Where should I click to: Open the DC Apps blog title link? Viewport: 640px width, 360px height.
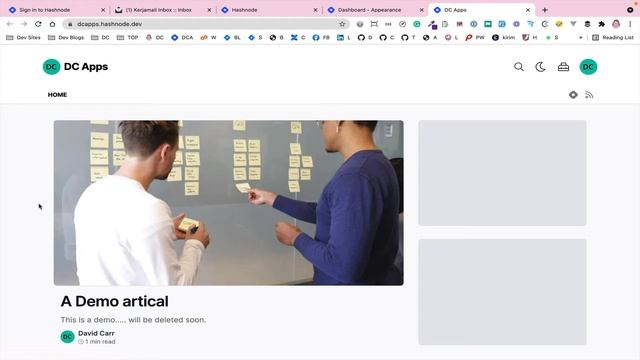86,67
